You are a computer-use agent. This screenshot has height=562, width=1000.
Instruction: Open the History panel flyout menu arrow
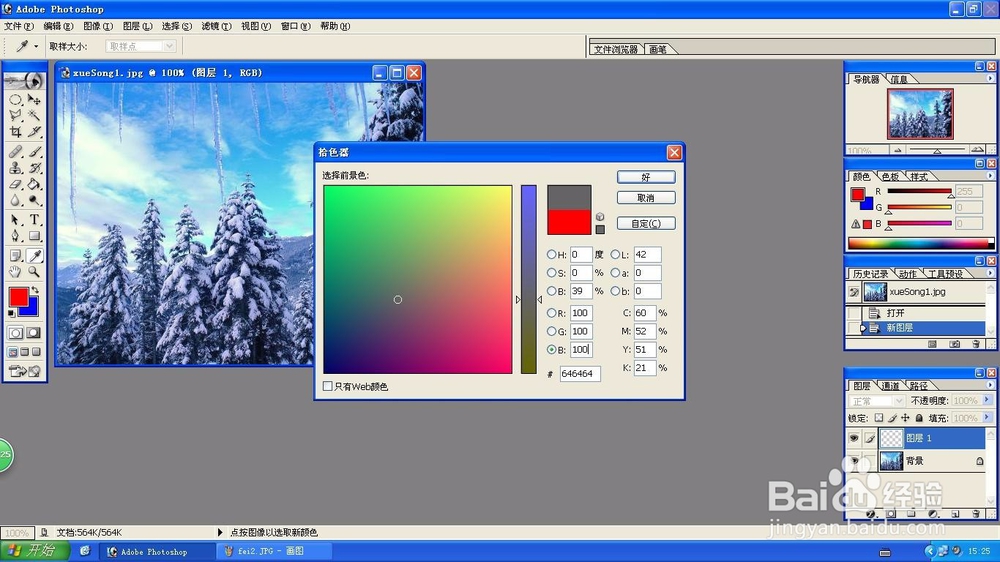click(990, 273)
